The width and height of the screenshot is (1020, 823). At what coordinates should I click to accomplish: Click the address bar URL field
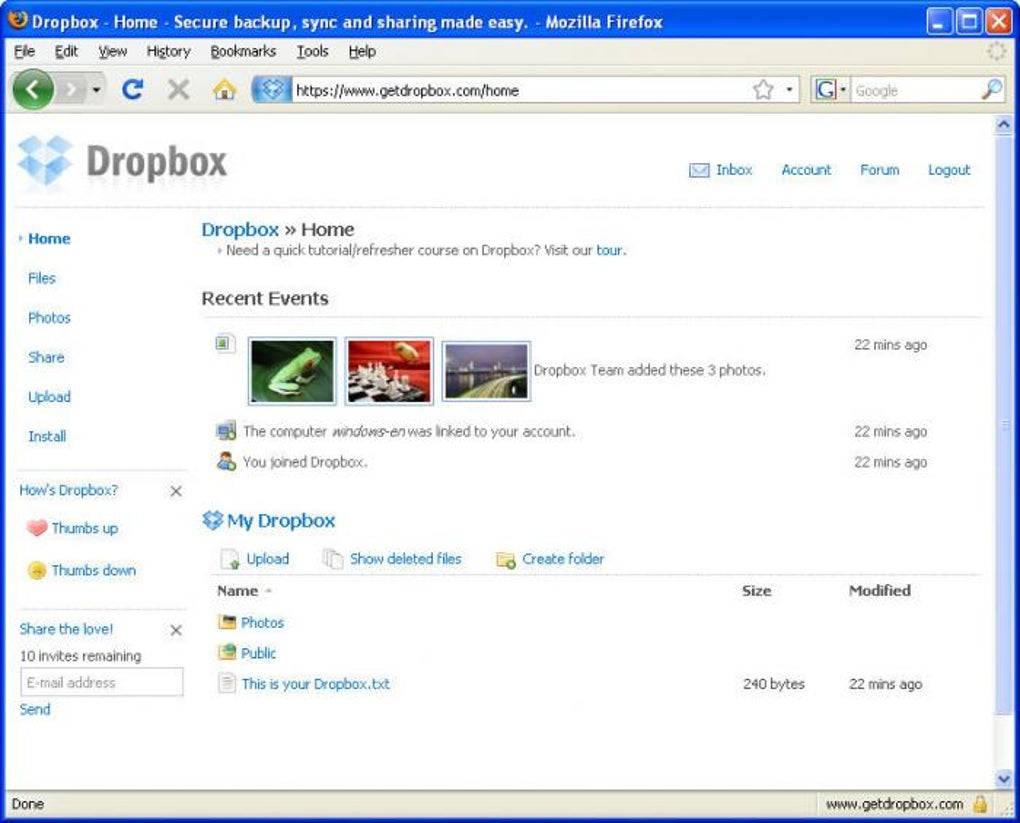coord(520,90)
